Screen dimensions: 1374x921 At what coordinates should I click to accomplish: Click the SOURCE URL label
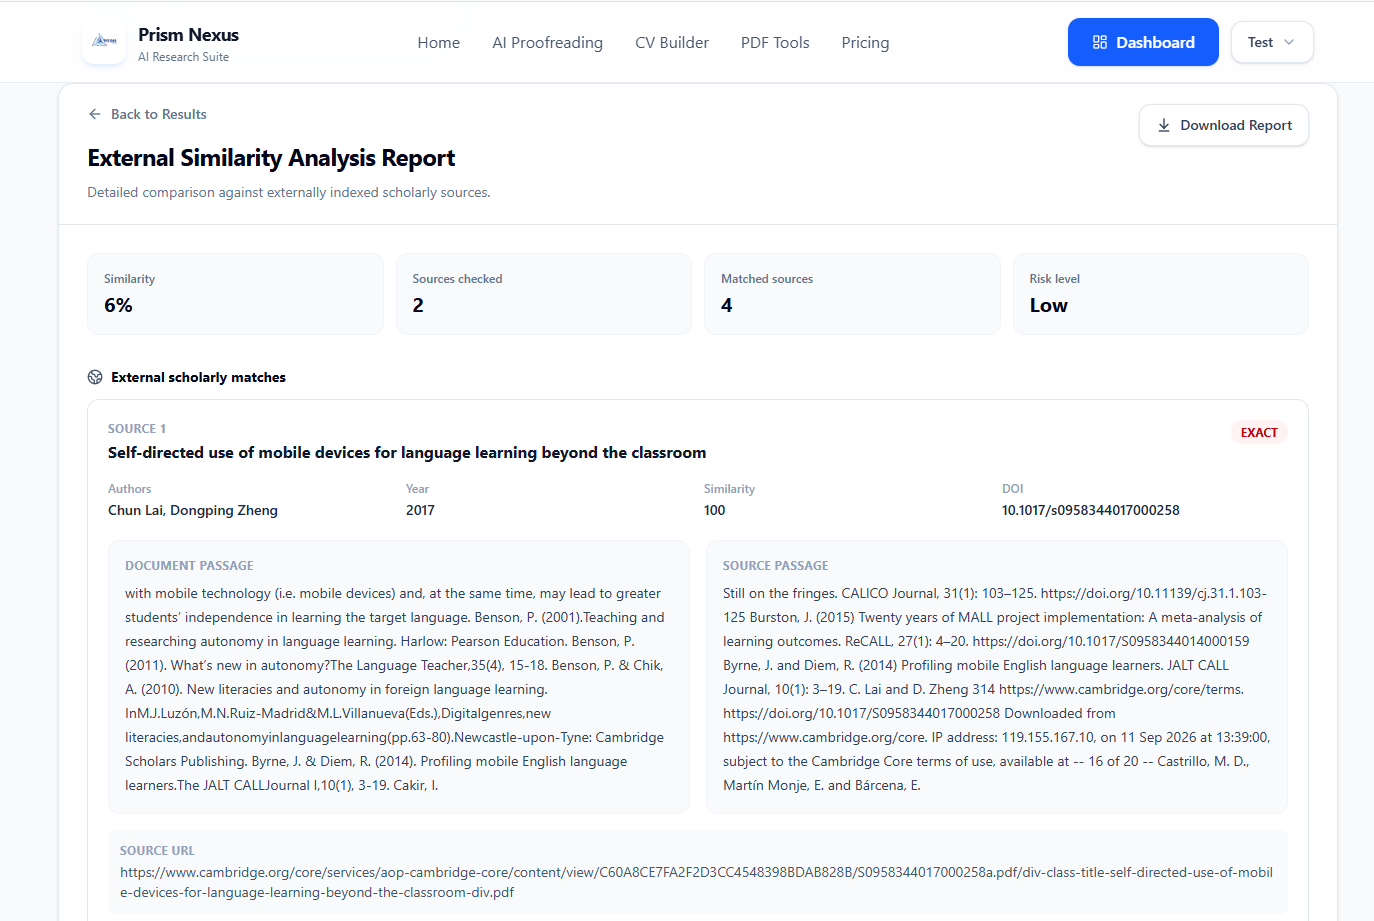tap(157, 851)
